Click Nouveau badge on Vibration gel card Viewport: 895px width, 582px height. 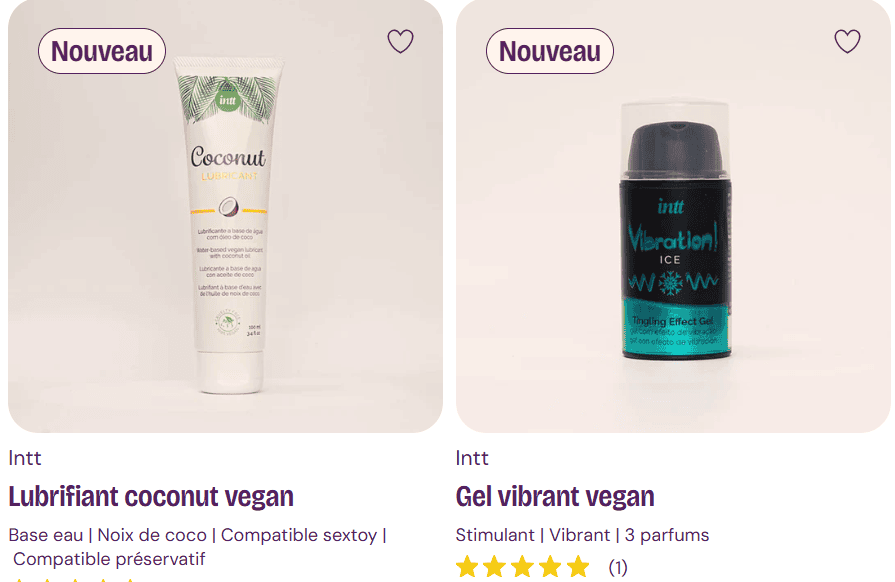pos(550,51)
